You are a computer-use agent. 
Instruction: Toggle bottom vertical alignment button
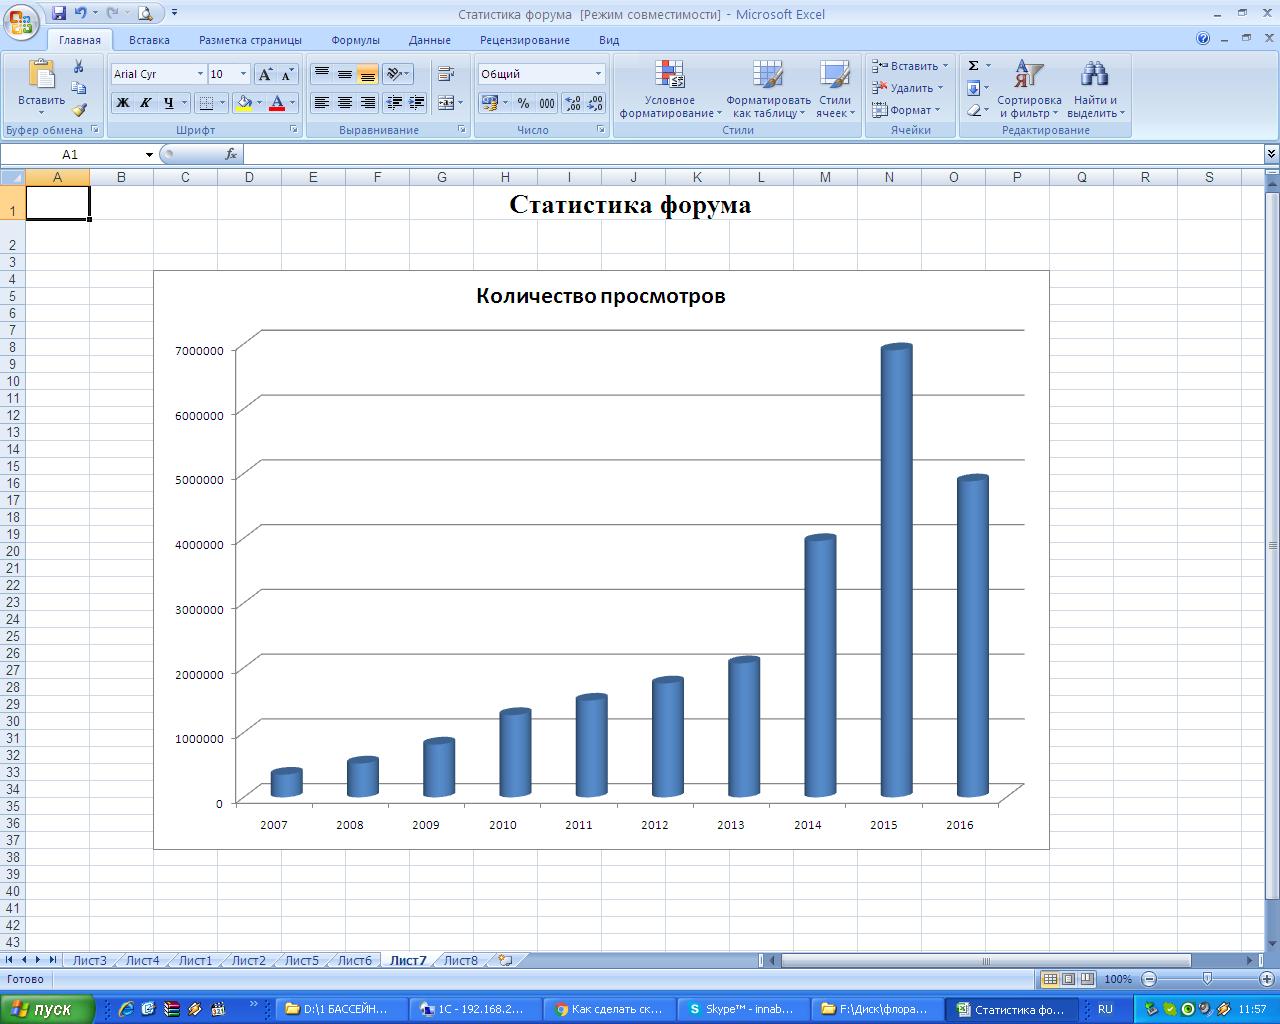(x=368, y=74)
